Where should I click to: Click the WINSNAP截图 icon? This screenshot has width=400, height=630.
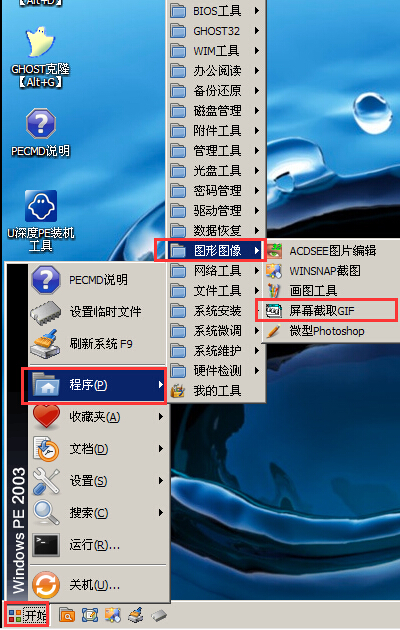coord(274,271)
